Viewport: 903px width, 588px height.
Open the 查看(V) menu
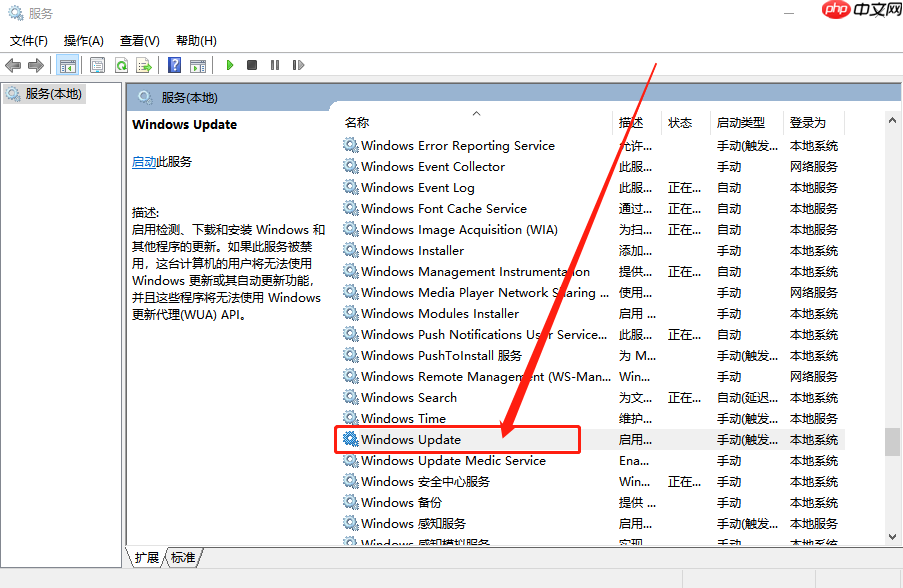139,40
